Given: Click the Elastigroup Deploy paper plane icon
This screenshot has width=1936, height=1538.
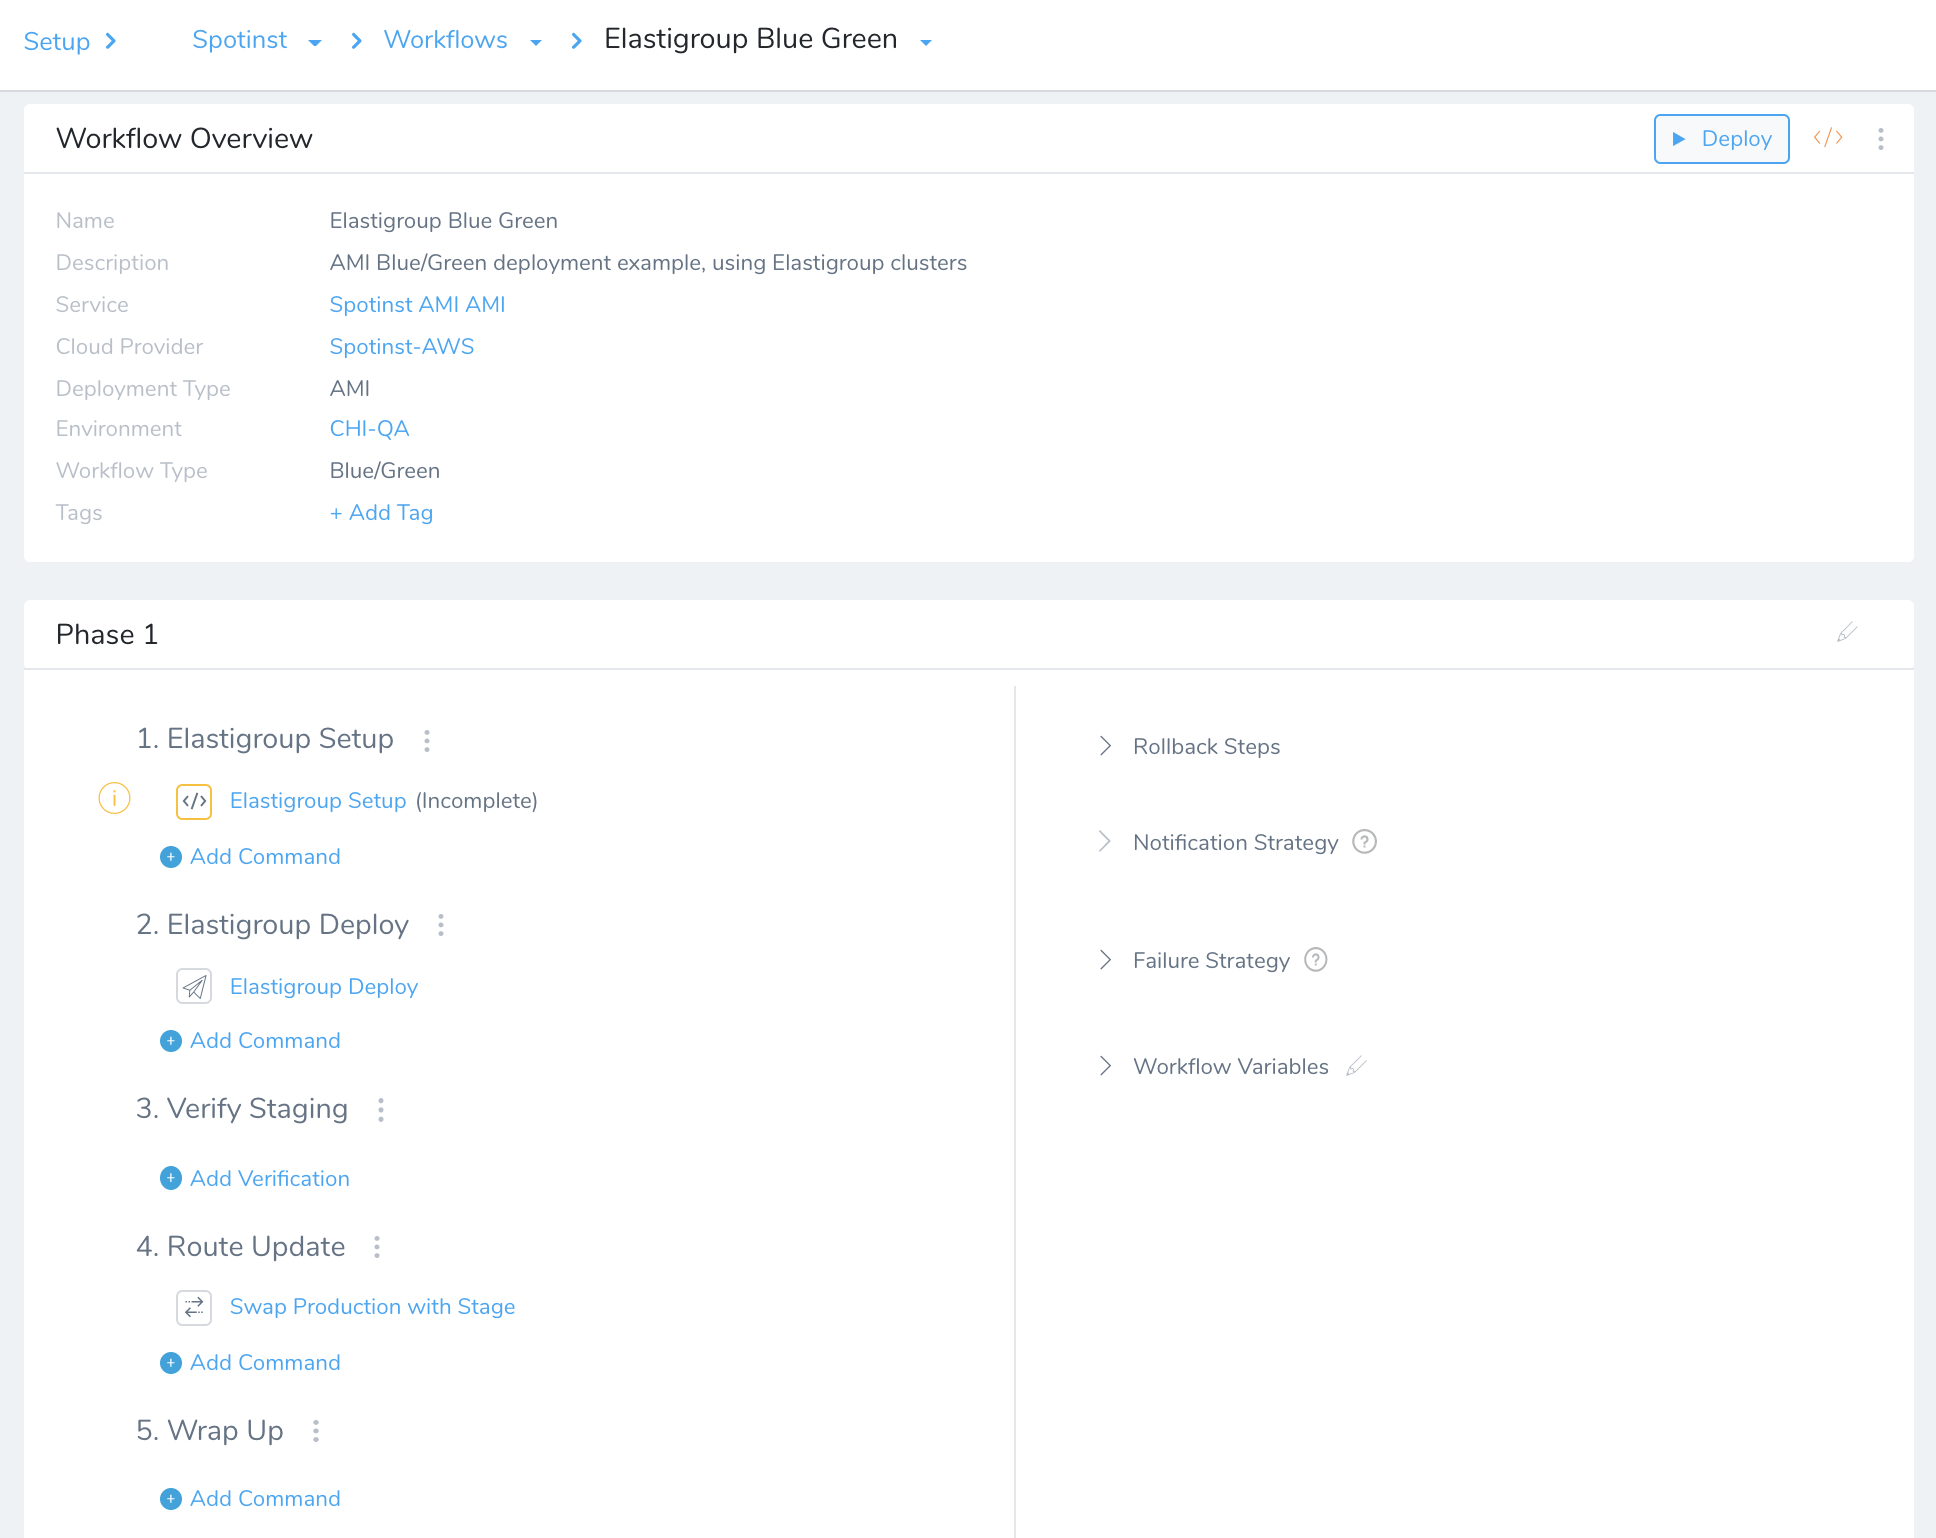Looking at the screenshot, I should tap(194, 987).
